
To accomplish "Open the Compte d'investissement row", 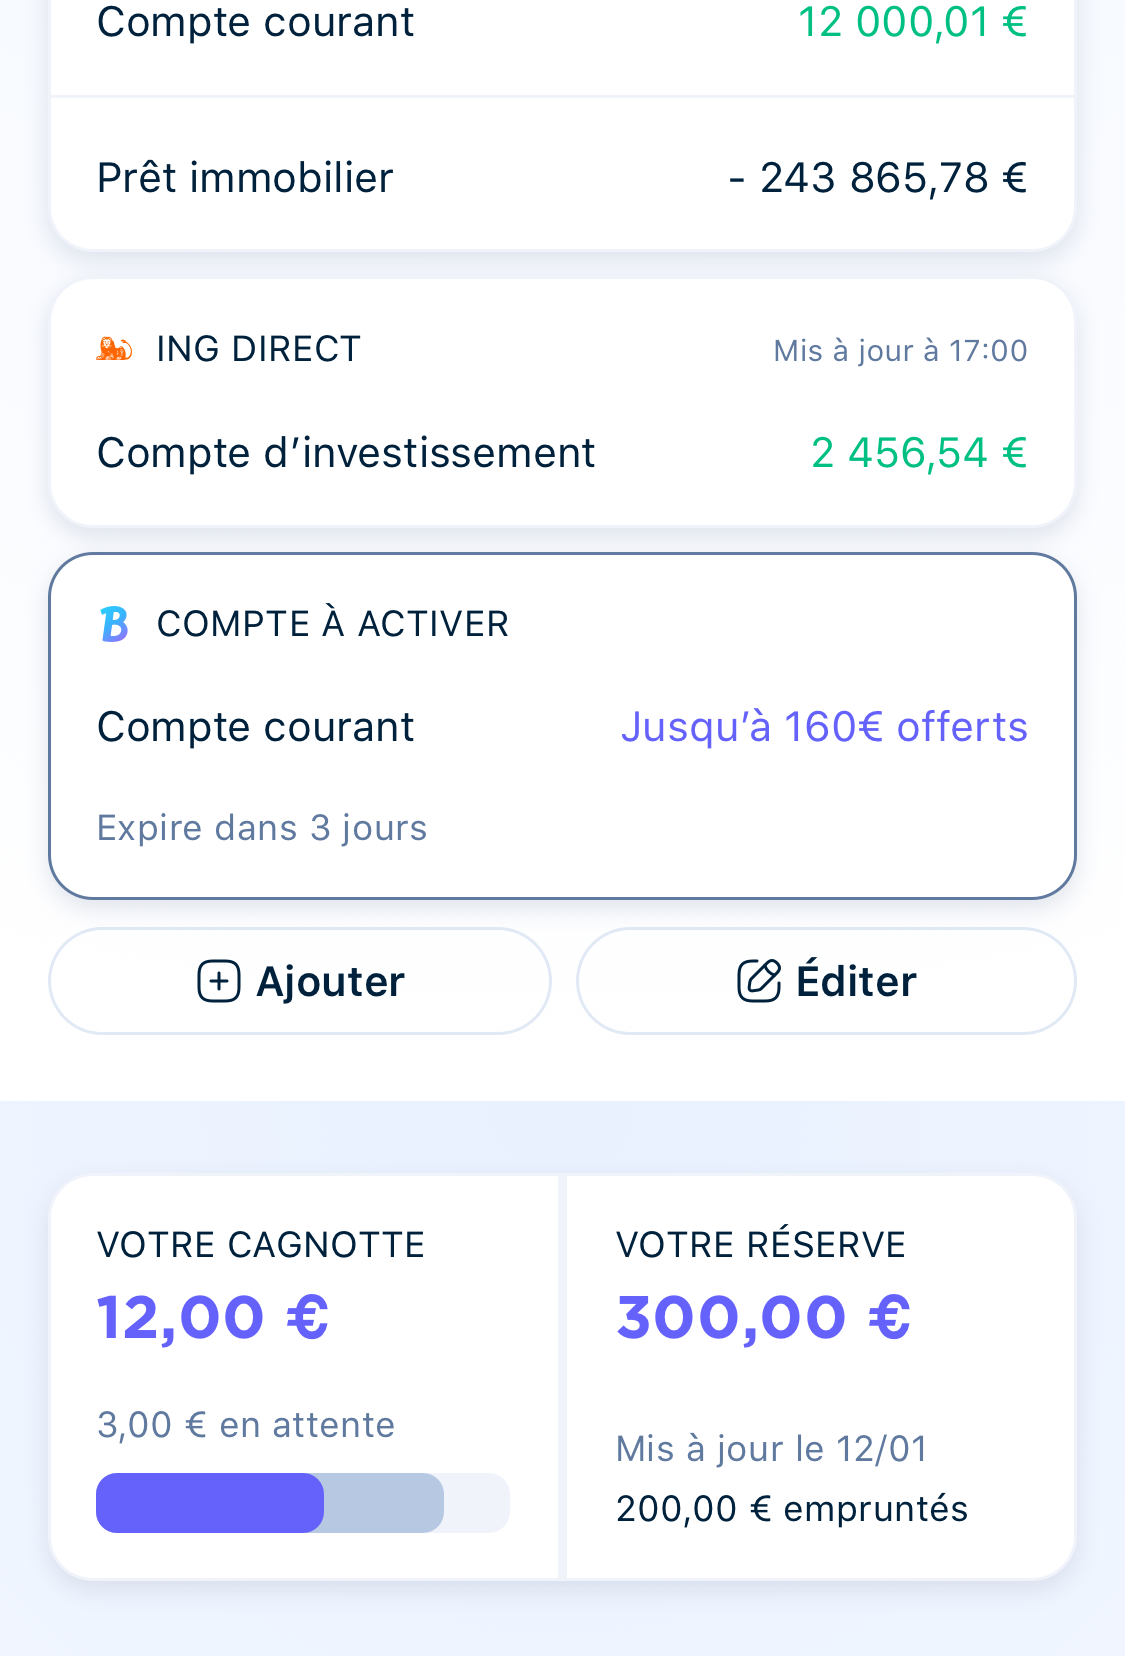I will (x=562, y=453).
